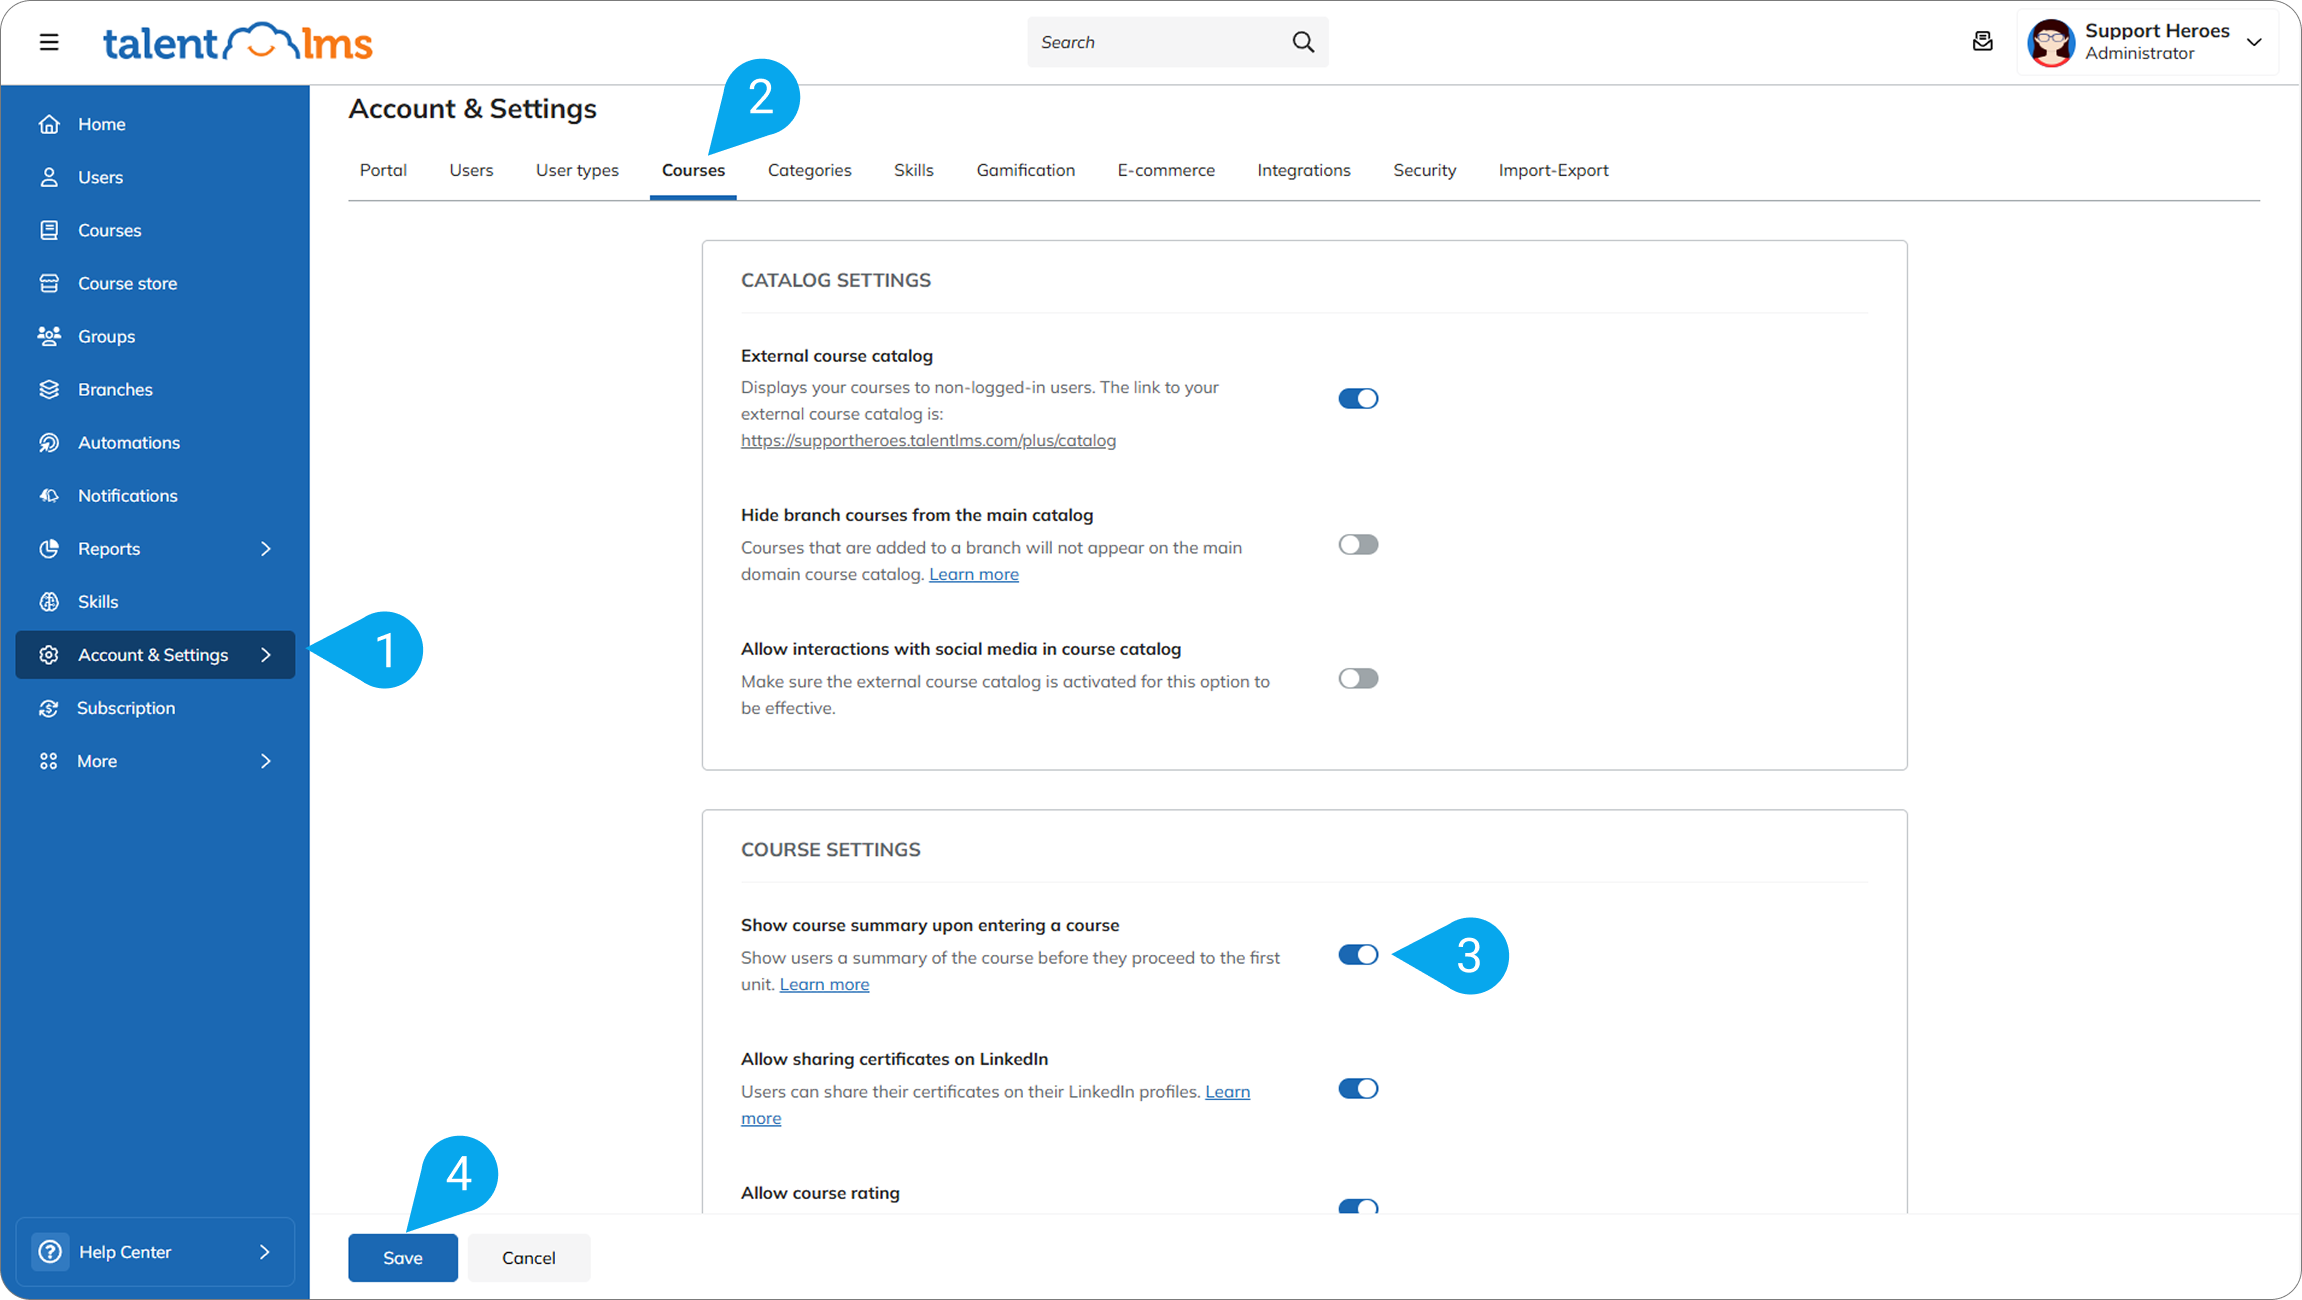Toggle Allow course rating switch

pyautogui.click(x=1358, y=1206)
